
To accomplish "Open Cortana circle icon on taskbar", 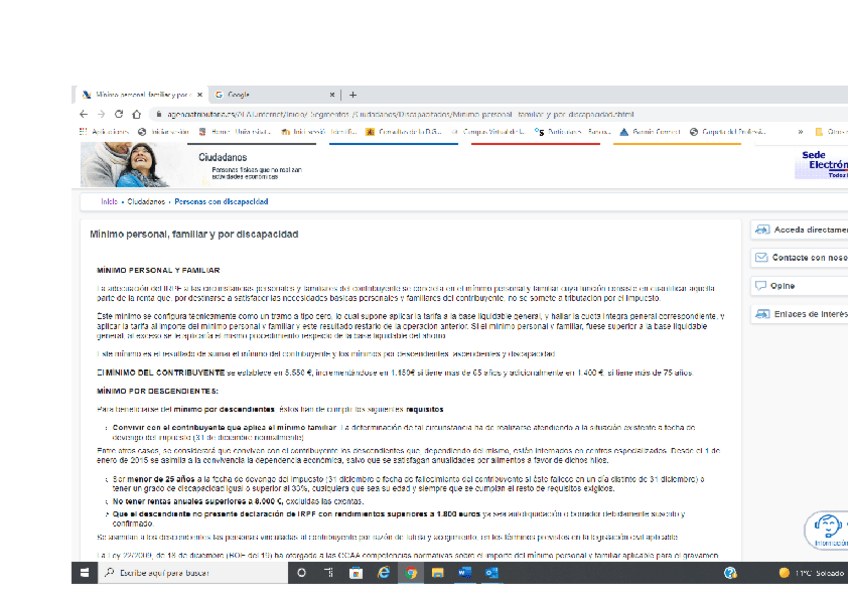I will pyautogui.click(x=302, y=573).
